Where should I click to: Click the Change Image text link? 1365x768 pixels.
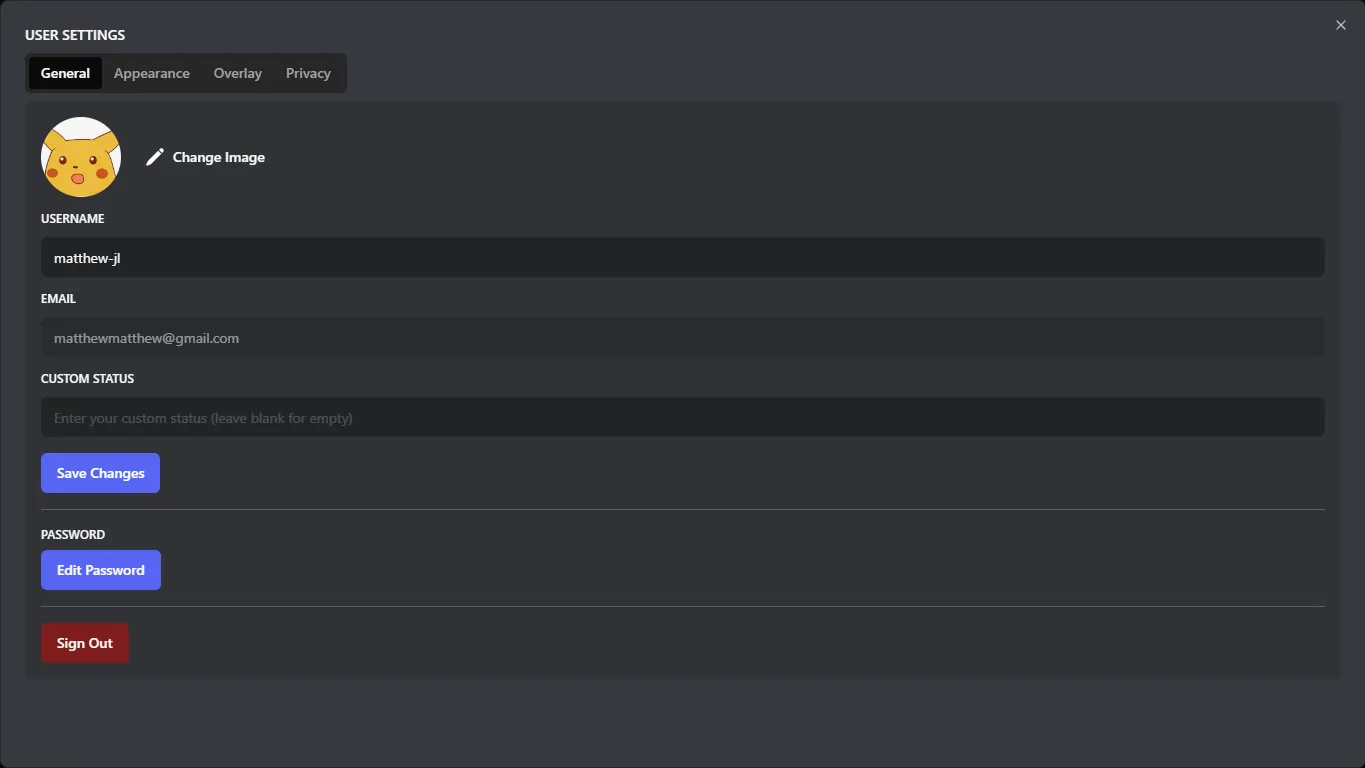click(x=218, y=157)
